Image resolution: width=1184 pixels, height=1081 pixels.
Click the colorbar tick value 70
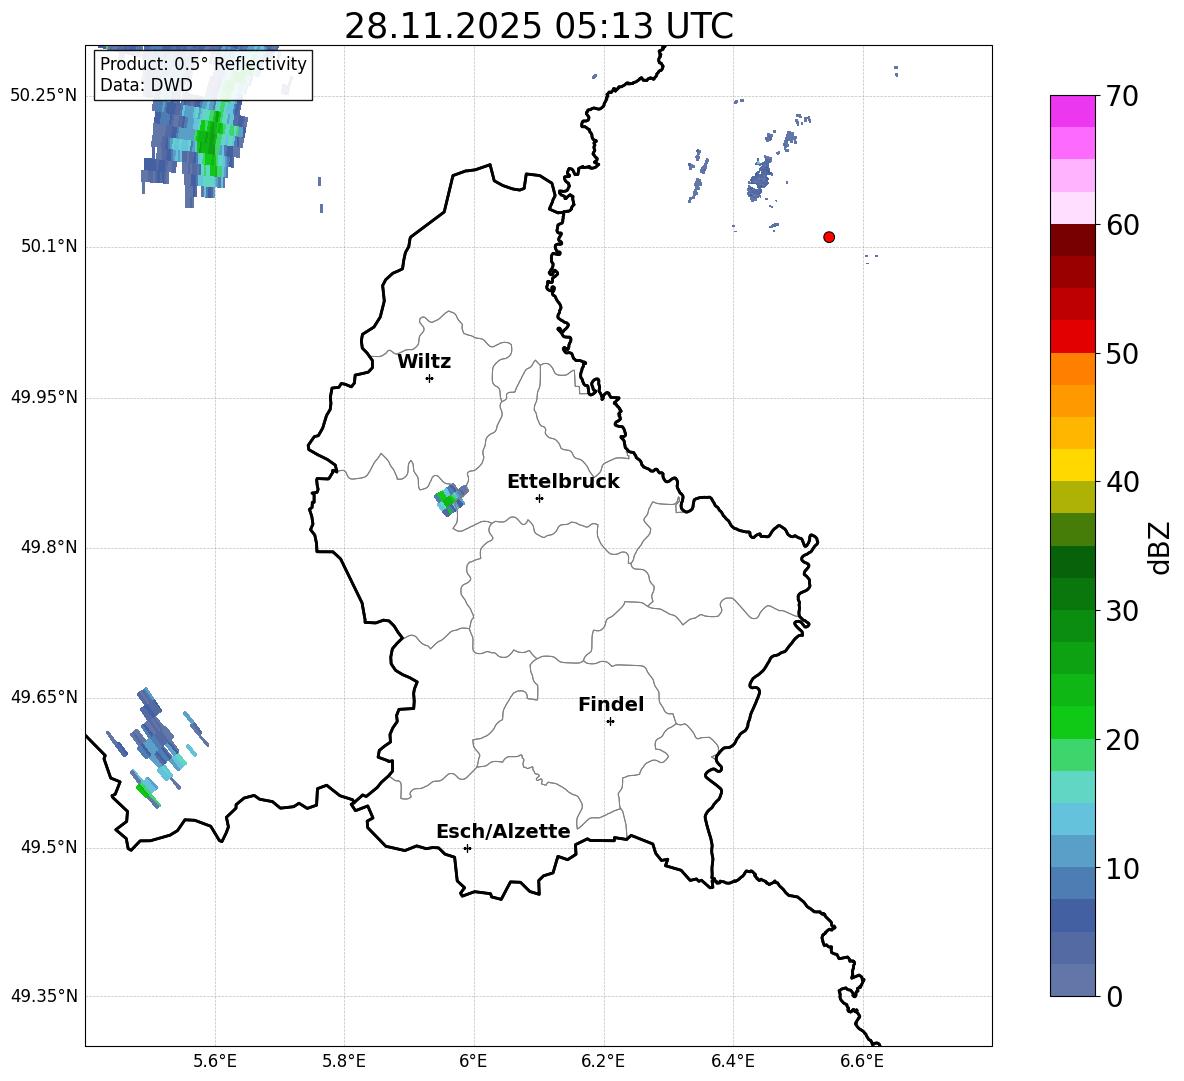coord(1122,97)
